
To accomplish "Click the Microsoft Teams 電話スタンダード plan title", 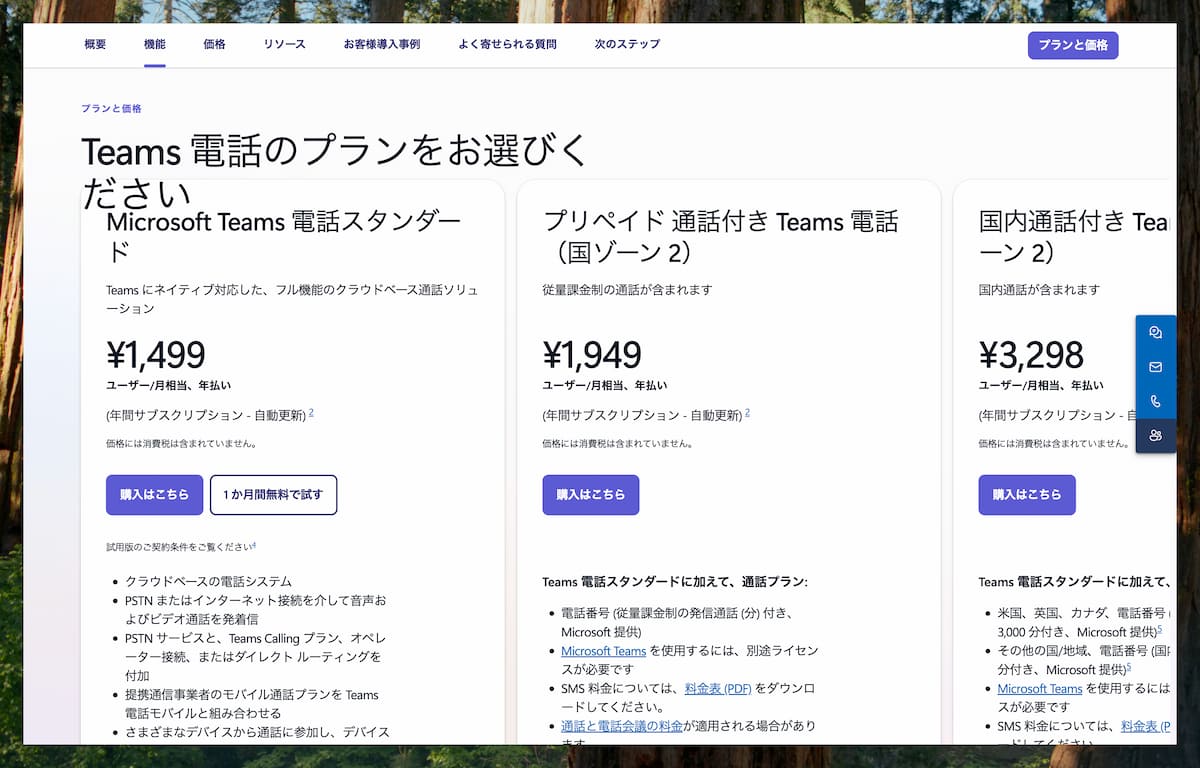I will (x=284, y=236).
